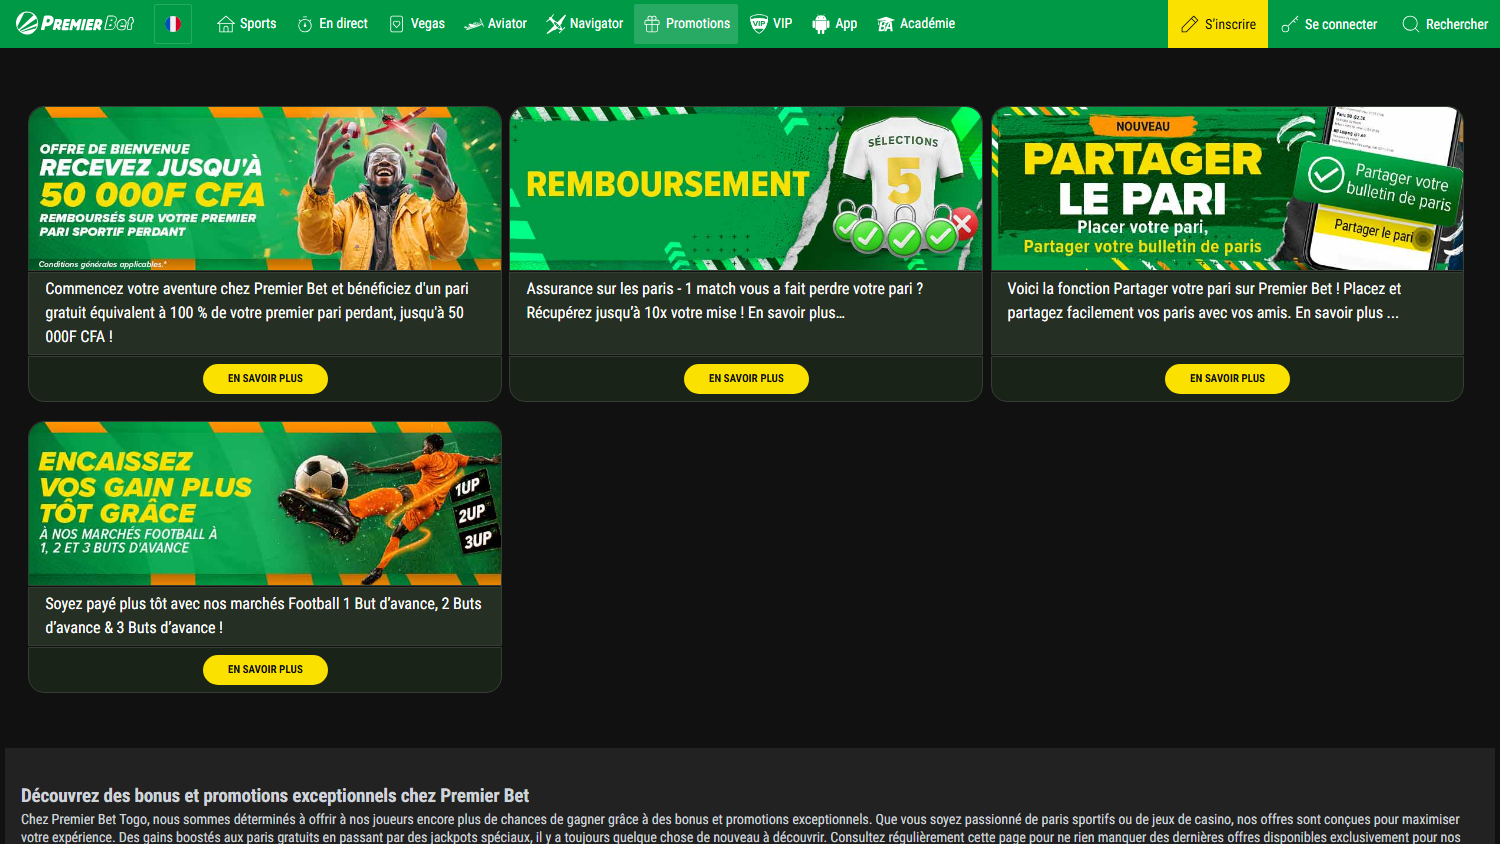Click En savoir plus under Partager le pari
Image resolution: width=1500 pixels, height=844 pixels.
tap(1227, 379)
